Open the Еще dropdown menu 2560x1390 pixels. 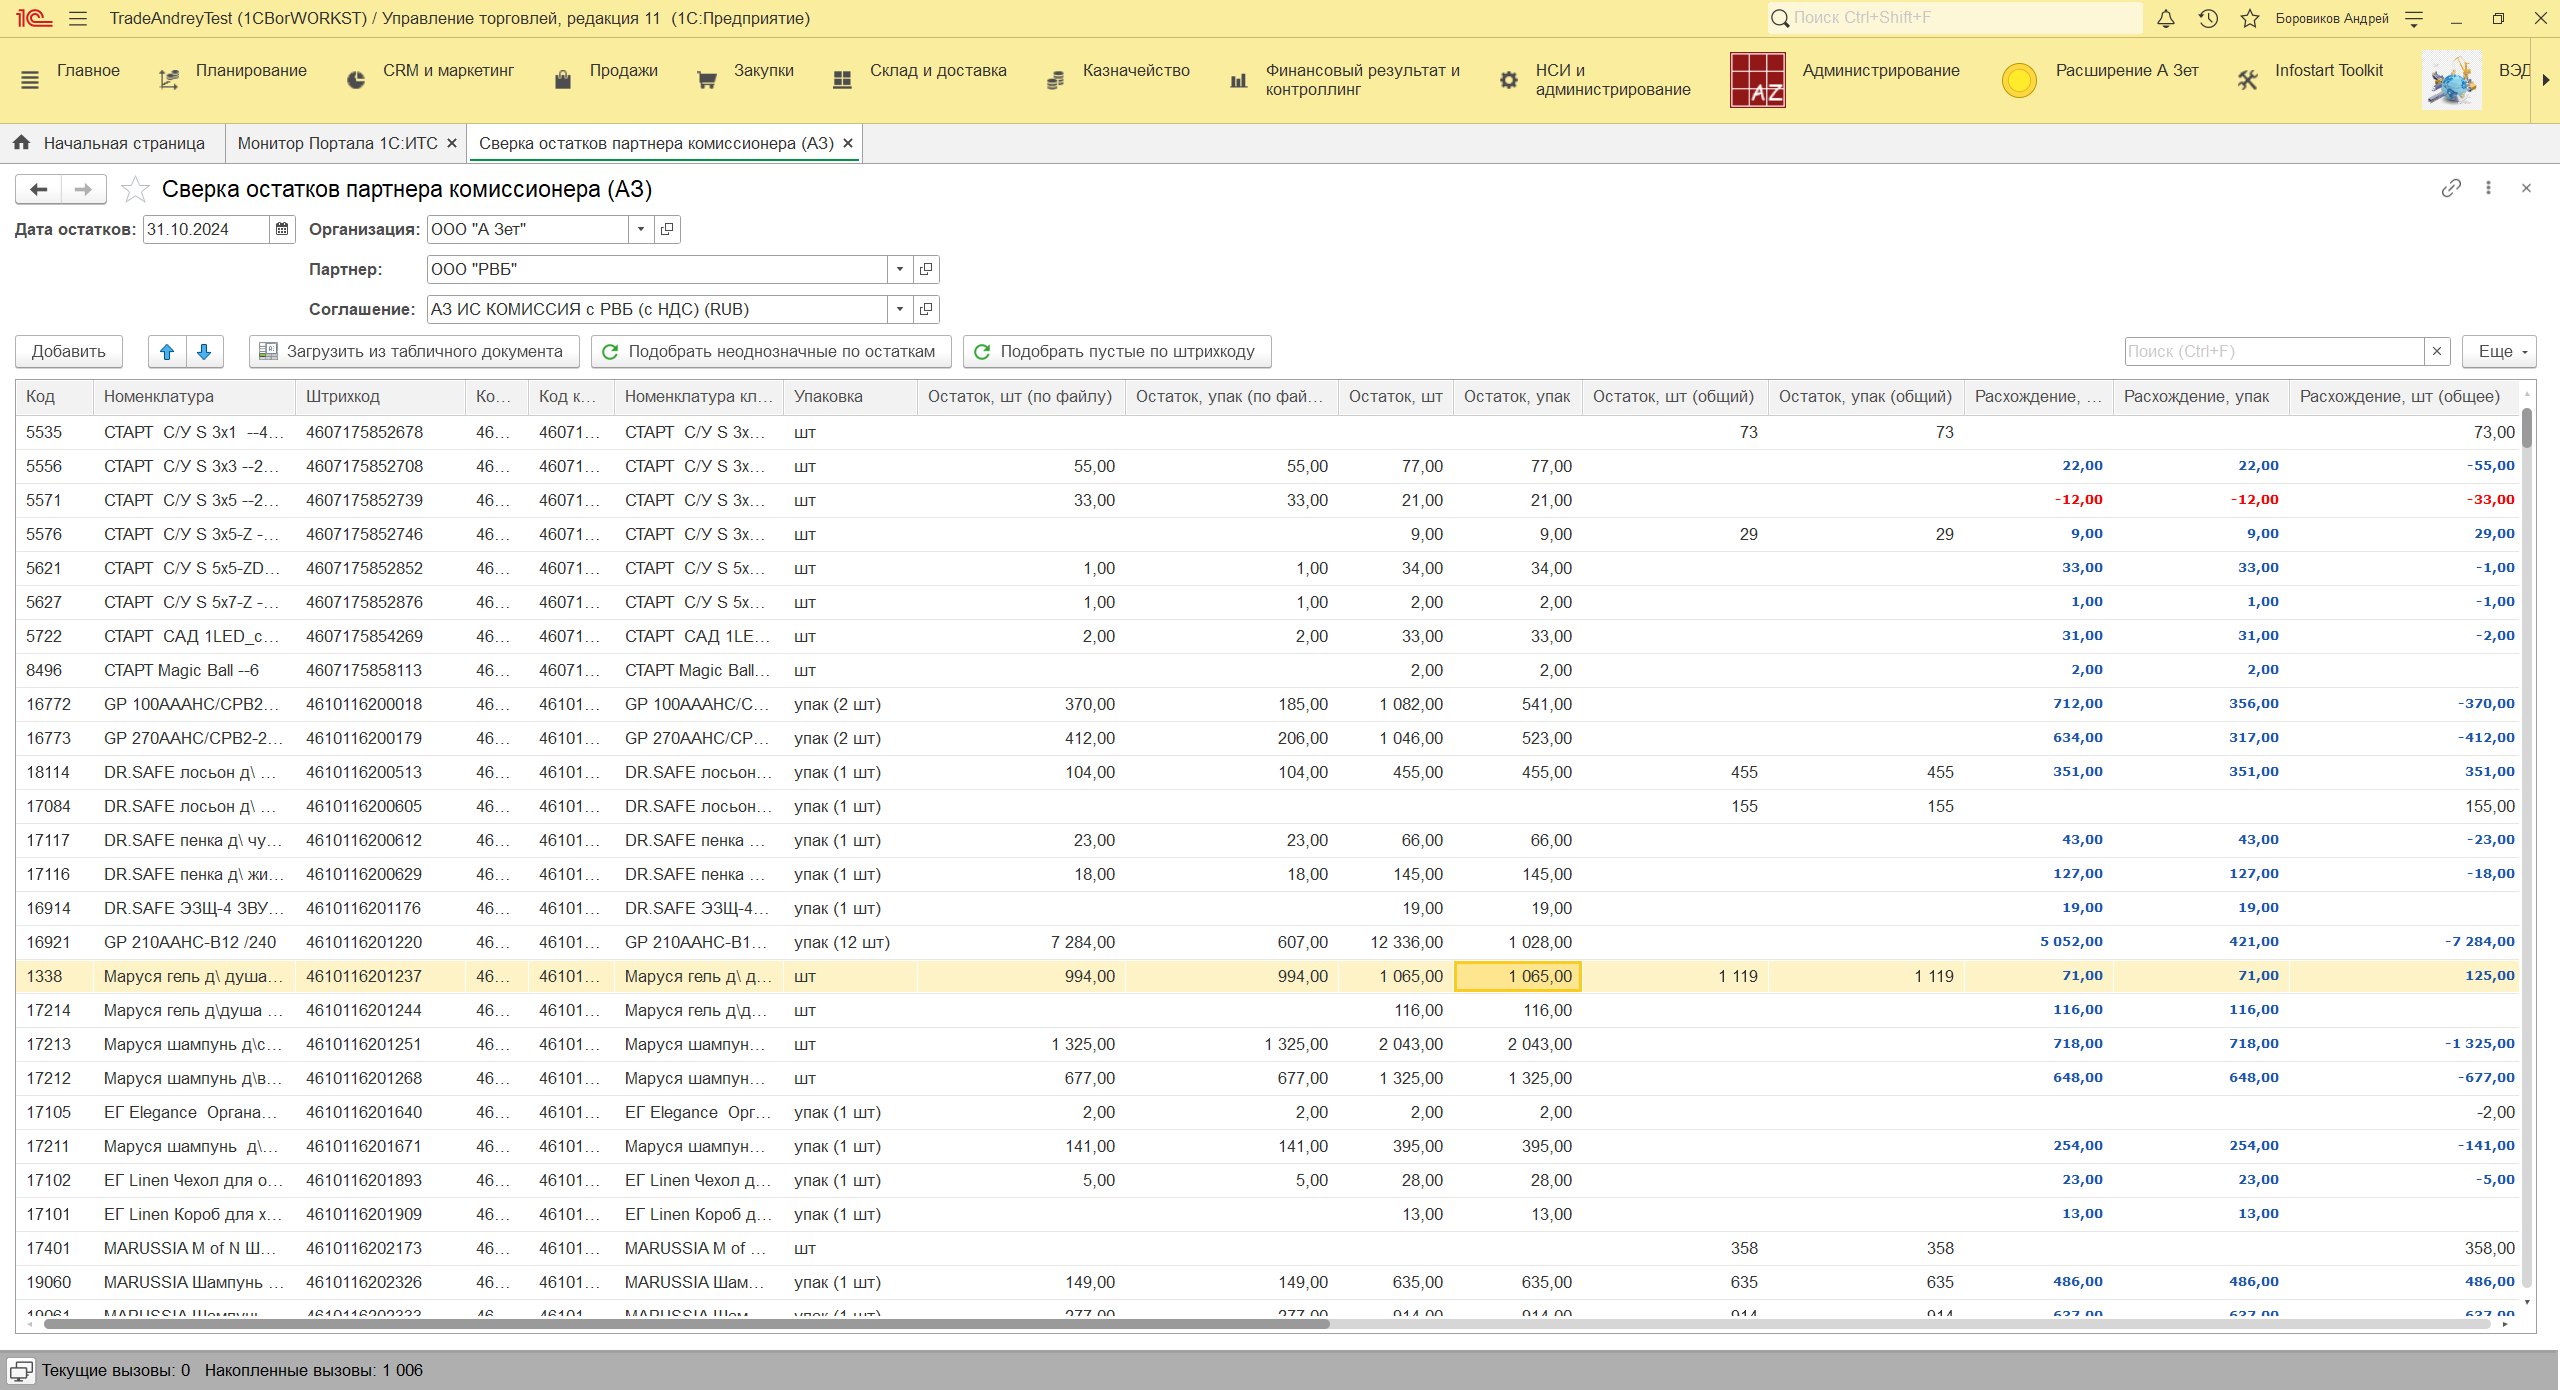coord(2498,351)
